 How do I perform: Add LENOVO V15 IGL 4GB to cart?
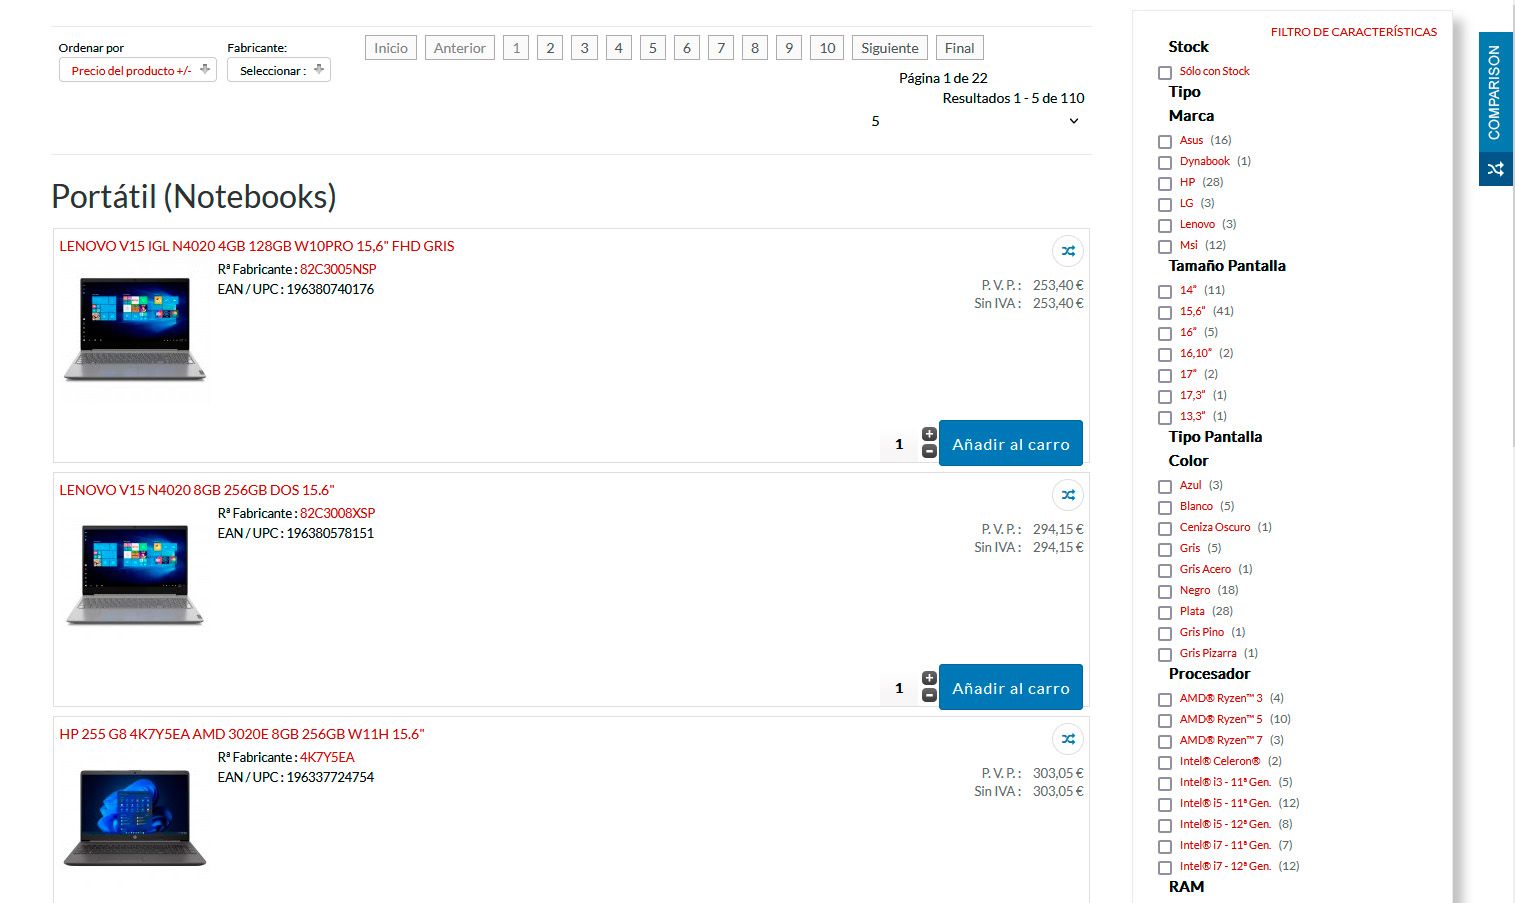tap(1011, 443)
